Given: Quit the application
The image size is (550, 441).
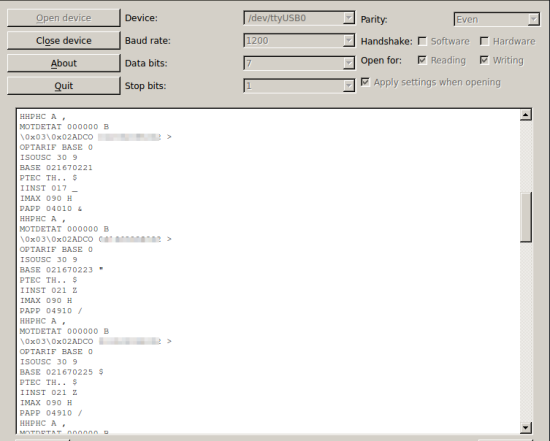Looking at the screenshot, I should (x=63, y=86).
